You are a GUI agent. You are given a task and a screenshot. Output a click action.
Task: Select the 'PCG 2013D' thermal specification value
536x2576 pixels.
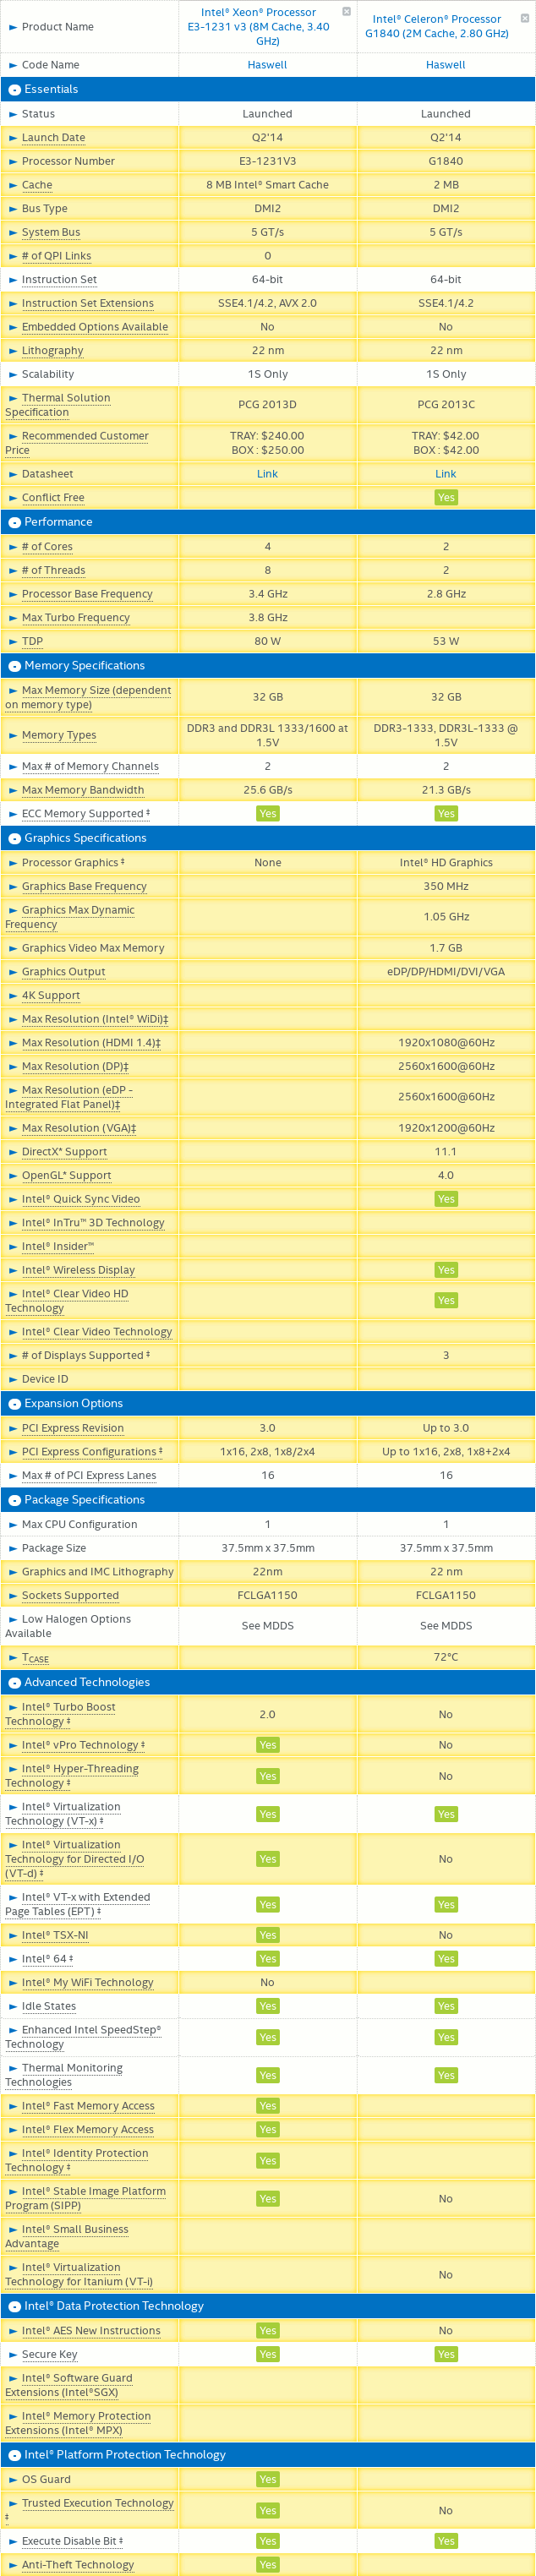pos(267,405)
